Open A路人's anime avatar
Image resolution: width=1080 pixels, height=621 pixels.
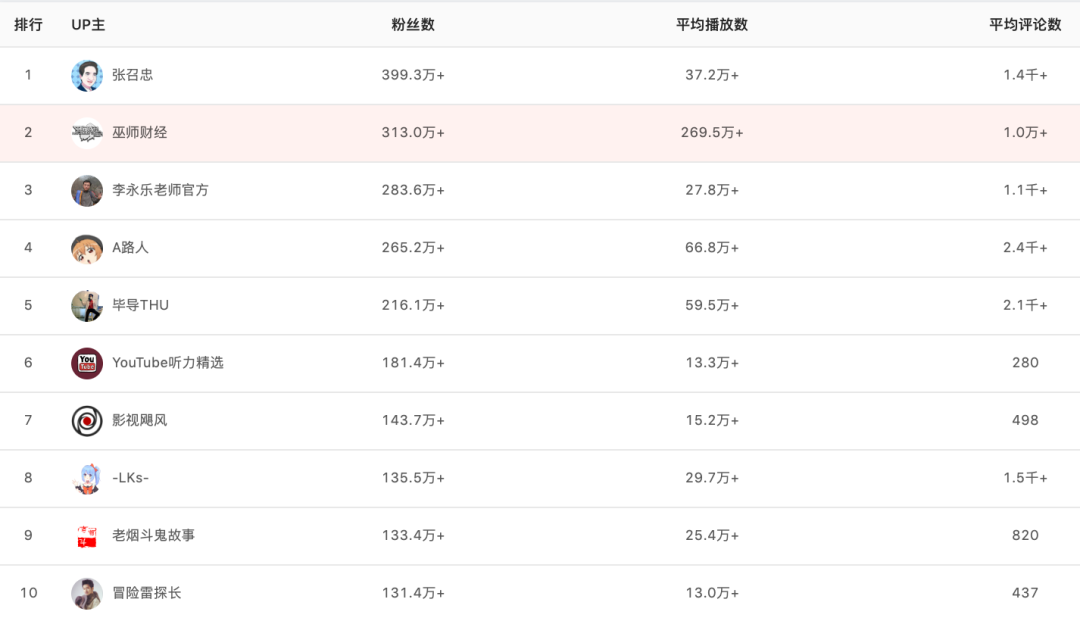tap(87, 248)
